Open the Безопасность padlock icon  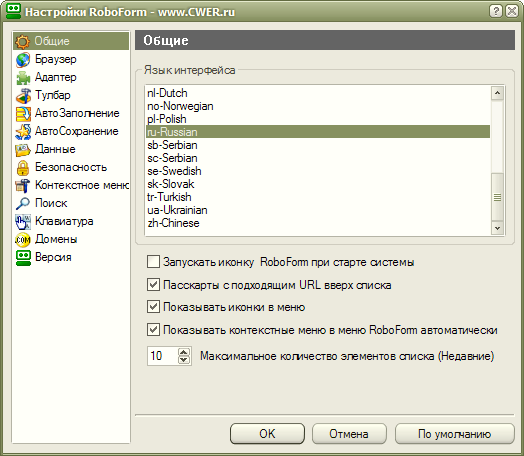[x=23, y=168]
